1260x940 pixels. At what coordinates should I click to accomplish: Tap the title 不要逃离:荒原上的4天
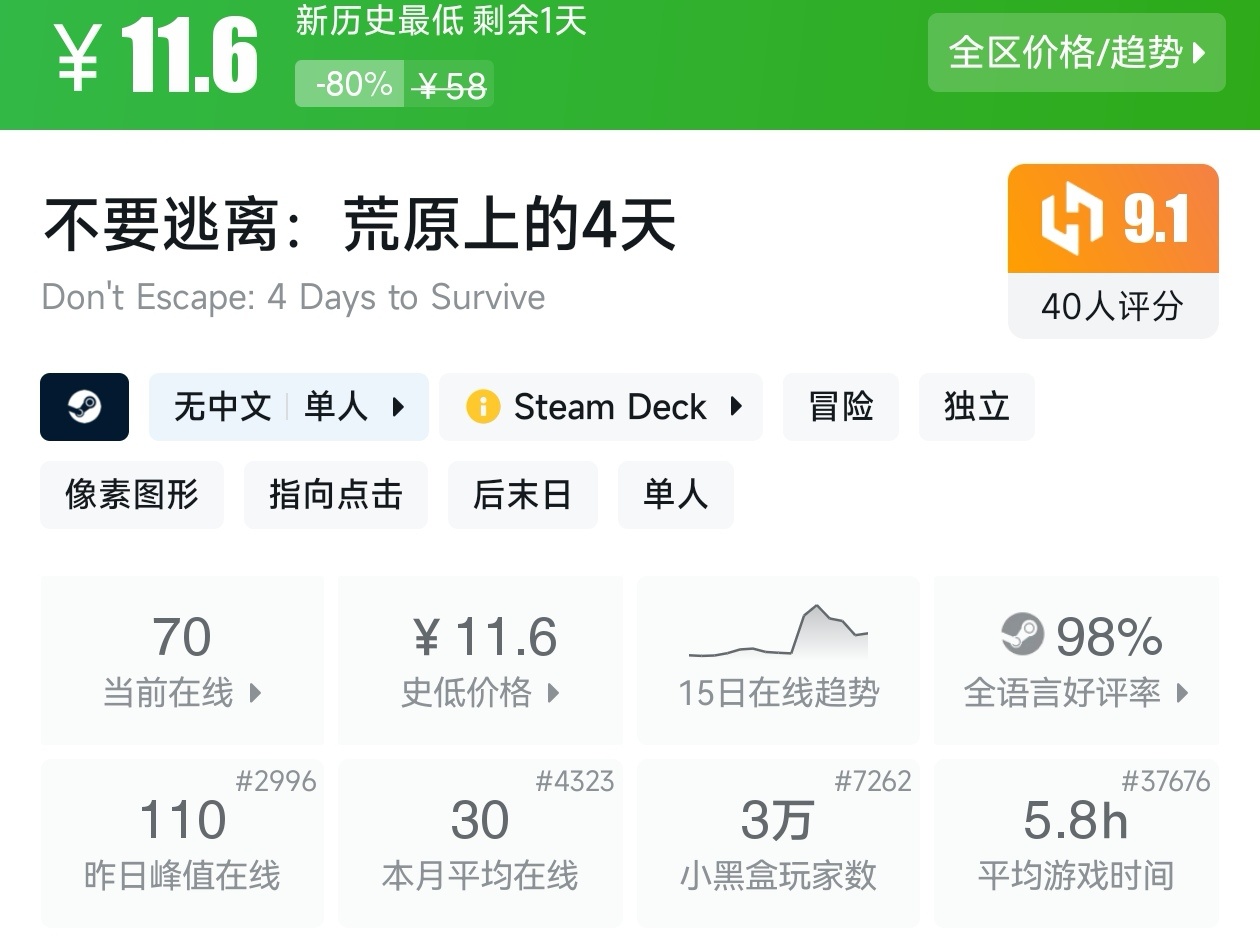(x=360, y=224)
